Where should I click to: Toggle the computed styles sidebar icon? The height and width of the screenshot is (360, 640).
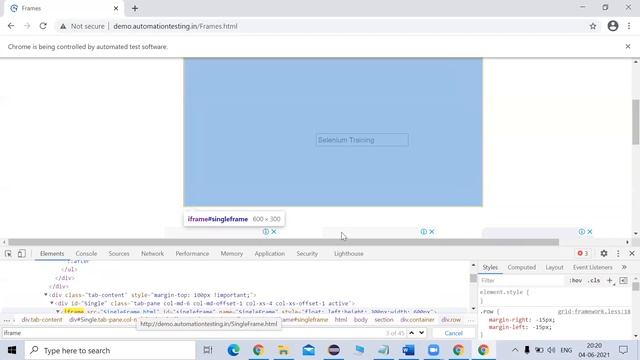(623, 280)
